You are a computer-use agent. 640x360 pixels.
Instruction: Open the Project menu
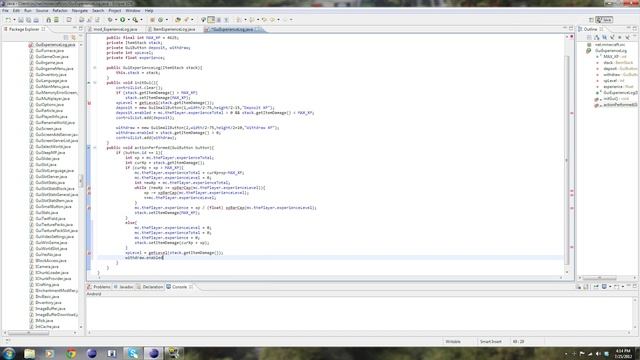coord(115,11)
